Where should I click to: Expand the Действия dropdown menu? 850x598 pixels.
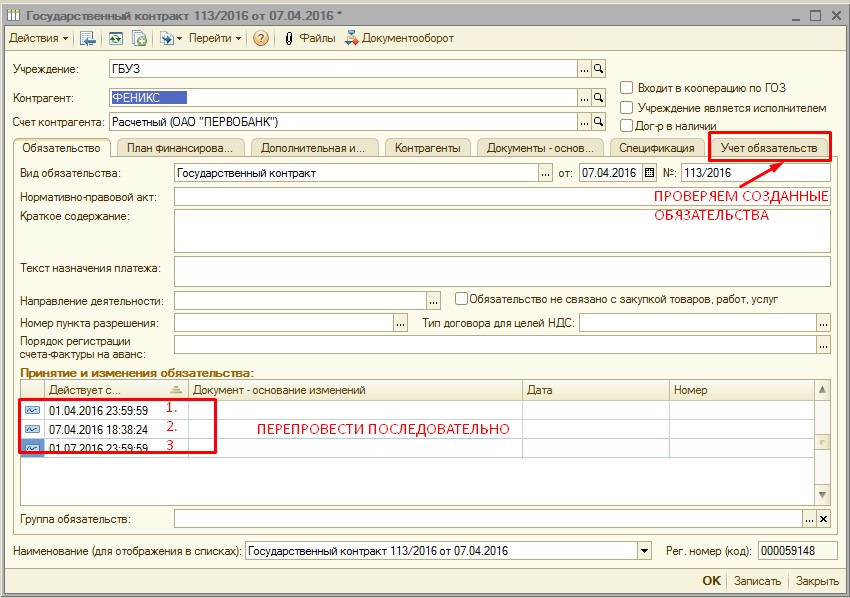coord(39,38)
